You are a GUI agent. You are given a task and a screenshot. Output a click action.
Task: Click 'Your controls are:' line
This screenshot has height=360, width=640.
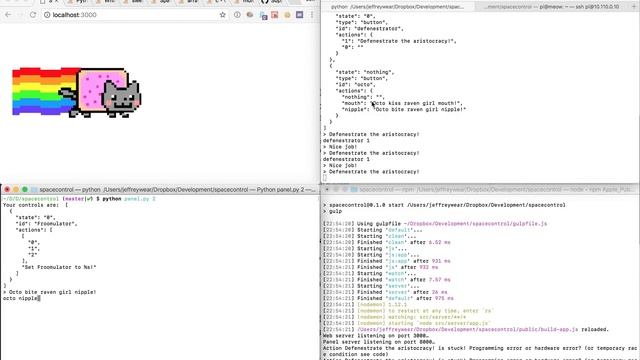(35, 205)
